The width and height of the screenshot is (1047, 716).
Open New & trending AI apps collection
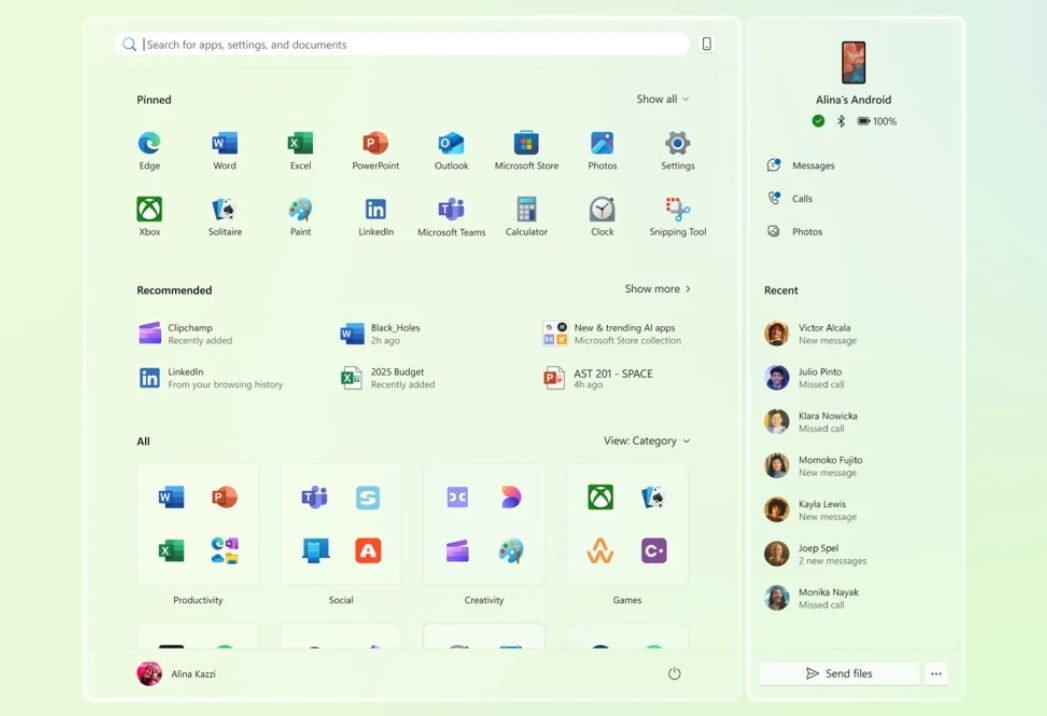pos(612,333)
